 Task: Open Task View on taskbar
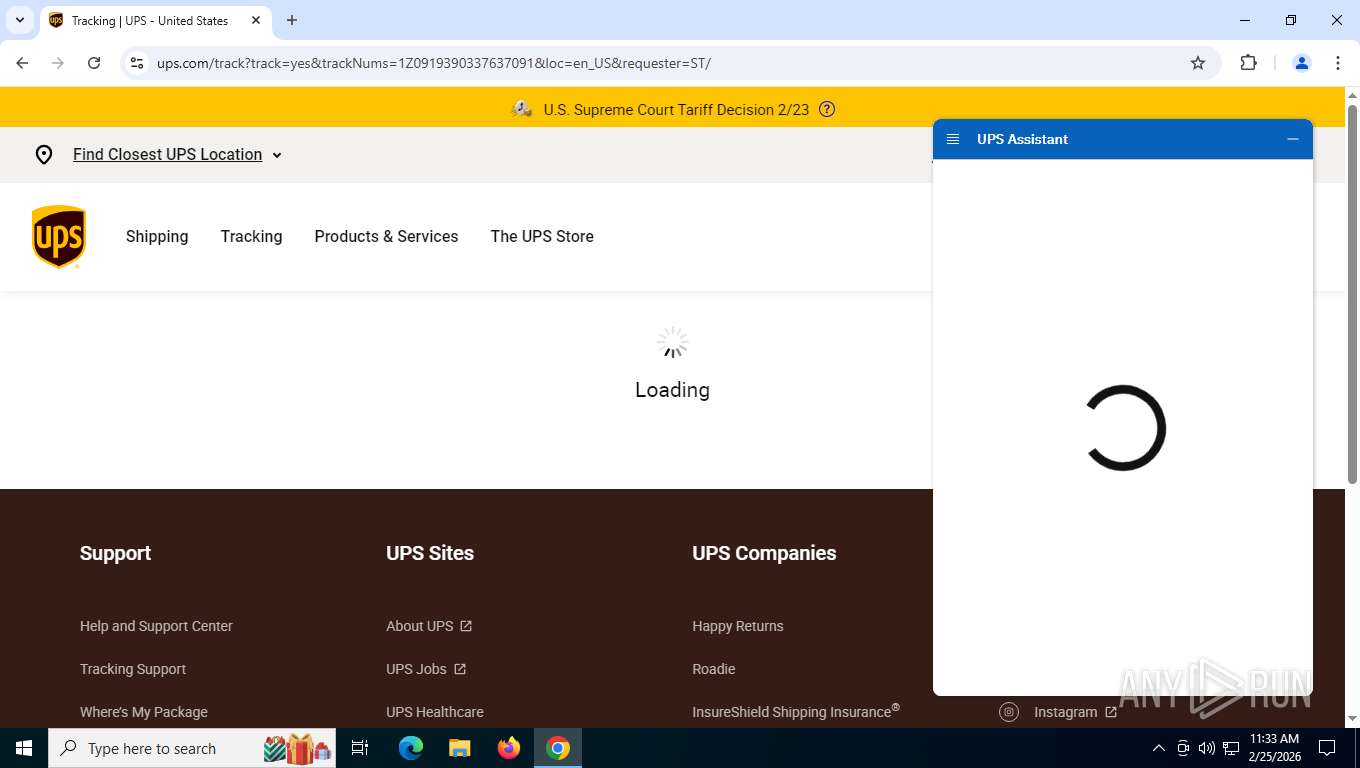click(x=360, y=748)
